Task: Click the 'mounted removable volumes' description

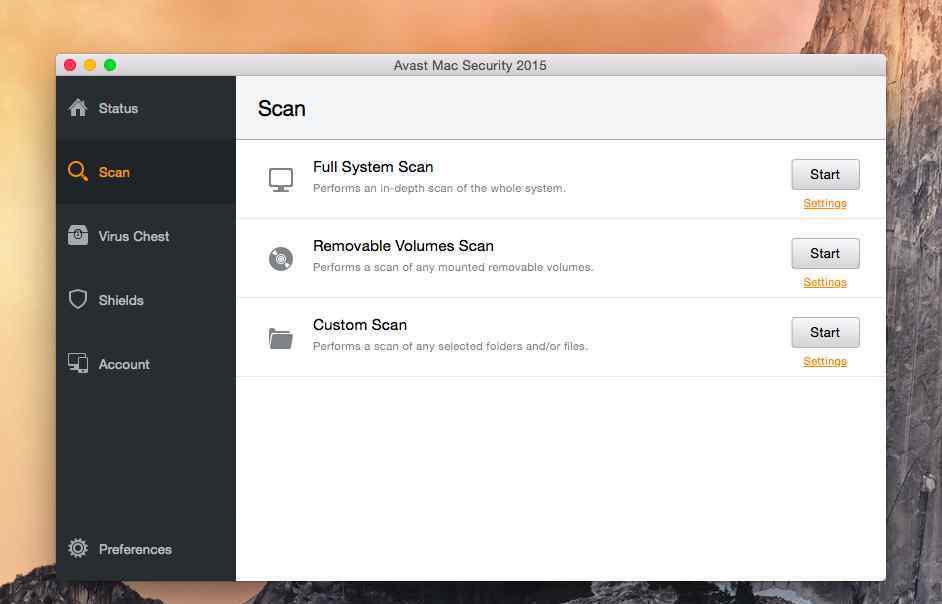Action: click(x=453, y=267)
